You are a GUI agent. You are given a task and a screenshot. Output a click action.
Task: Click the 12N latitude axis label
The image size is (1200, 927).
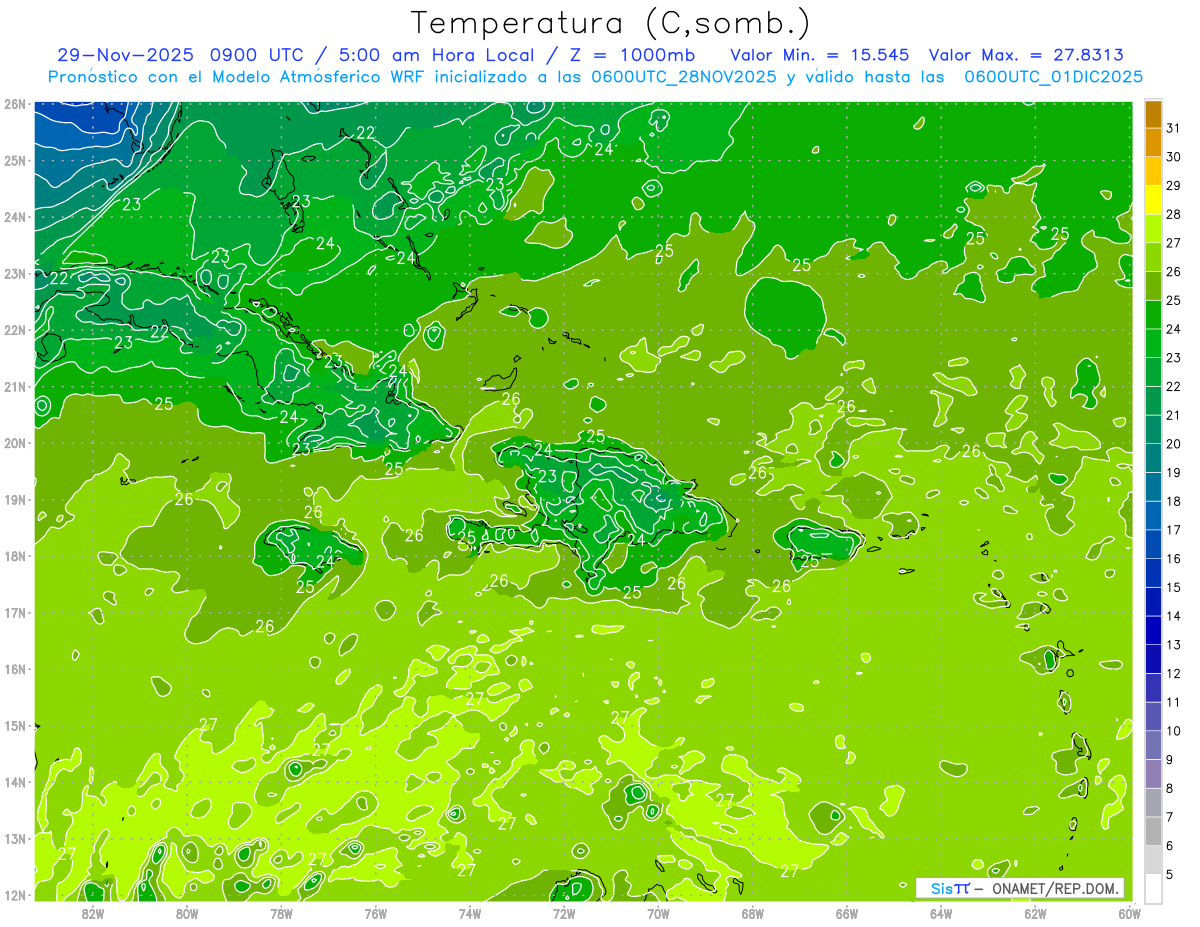(14, 895)
